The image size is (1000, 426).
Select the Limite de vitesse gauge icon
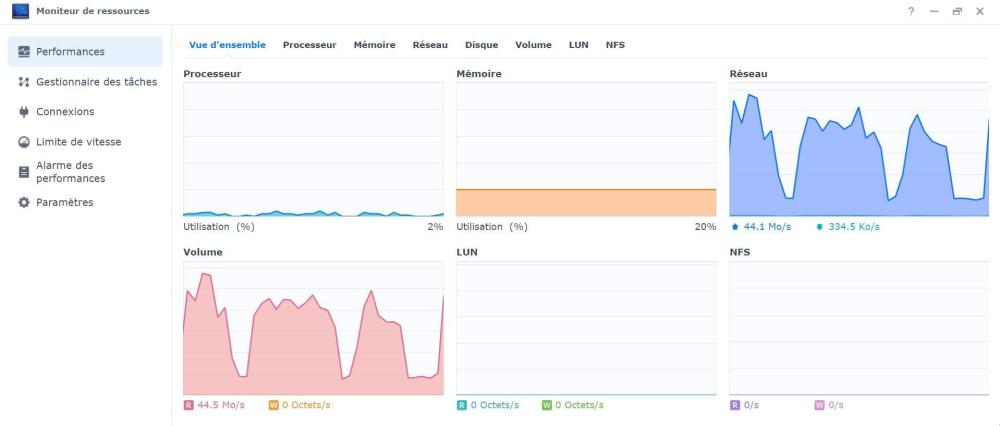point(24,142)
